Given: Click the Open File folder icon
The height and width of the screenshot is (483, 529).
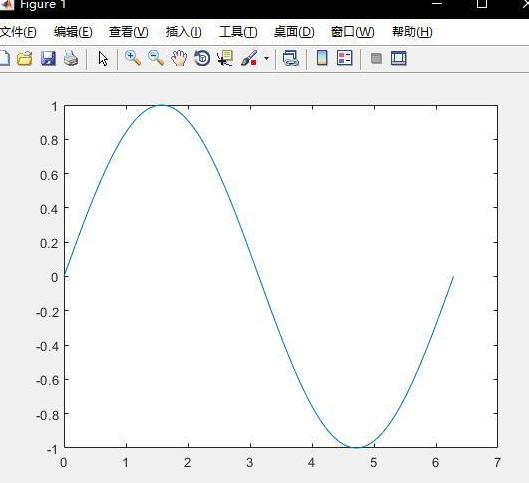Looking at the screenshot, I should [25, 58].
